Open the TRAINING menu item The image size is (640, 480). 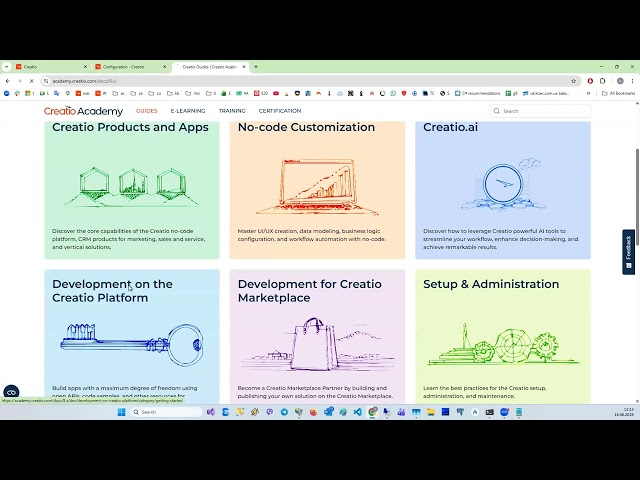[x=232, y=111]
